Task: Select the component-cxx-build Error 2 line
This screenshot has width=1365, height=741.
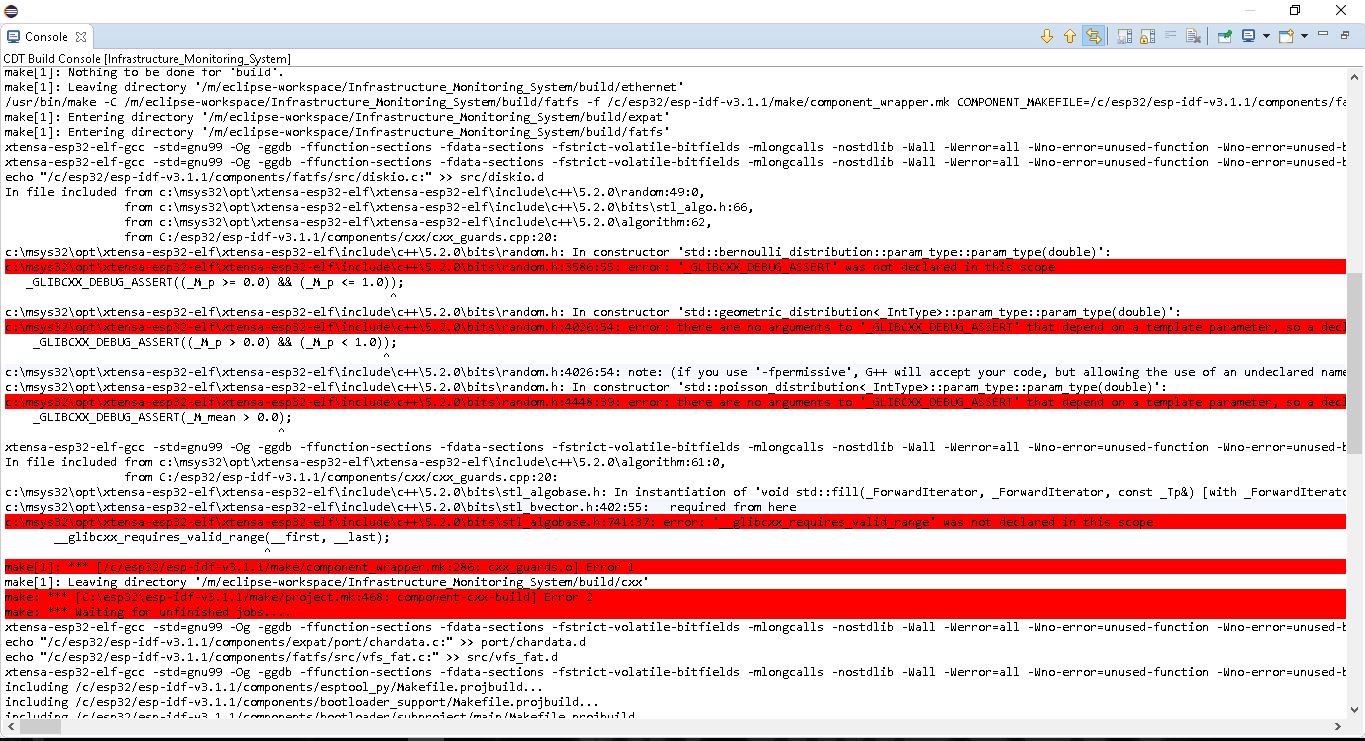Action: tap(300, 597)
